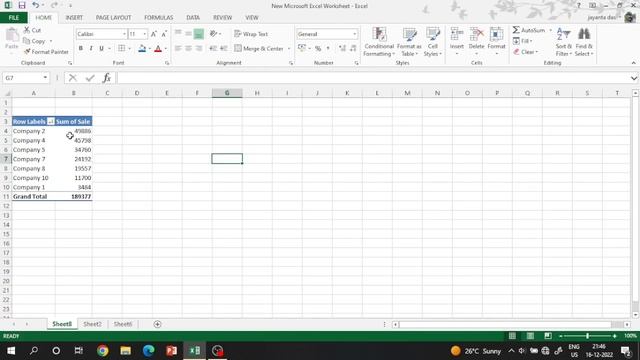Viewport: 640px width, 360px height.
Task: Open Row Labels filter dropdown
Action: tap(51, 122)
